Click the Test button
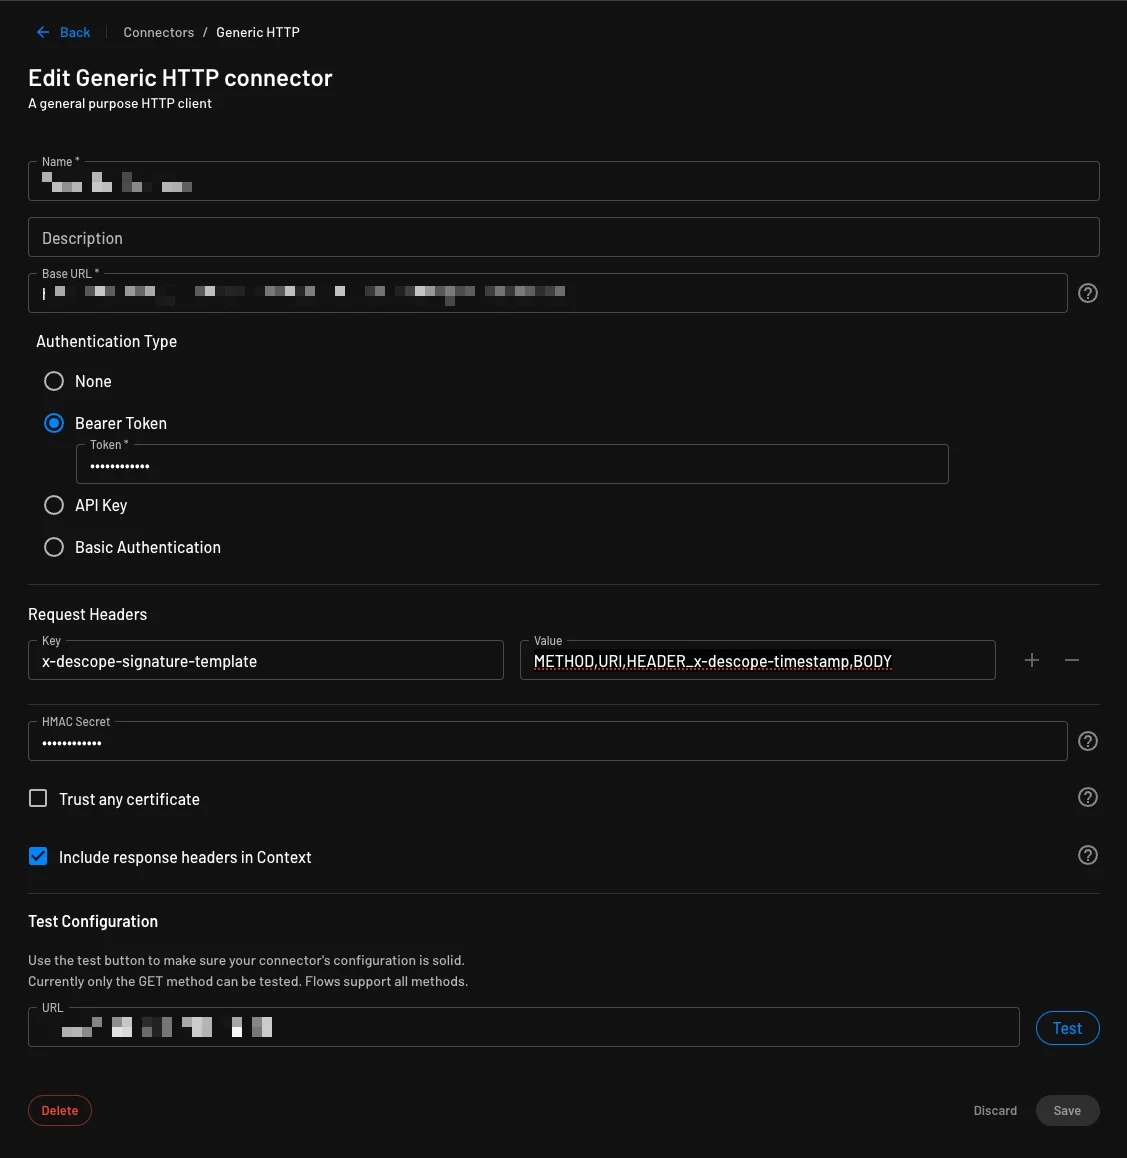The image size is (1127, 1158). 1067,1028
